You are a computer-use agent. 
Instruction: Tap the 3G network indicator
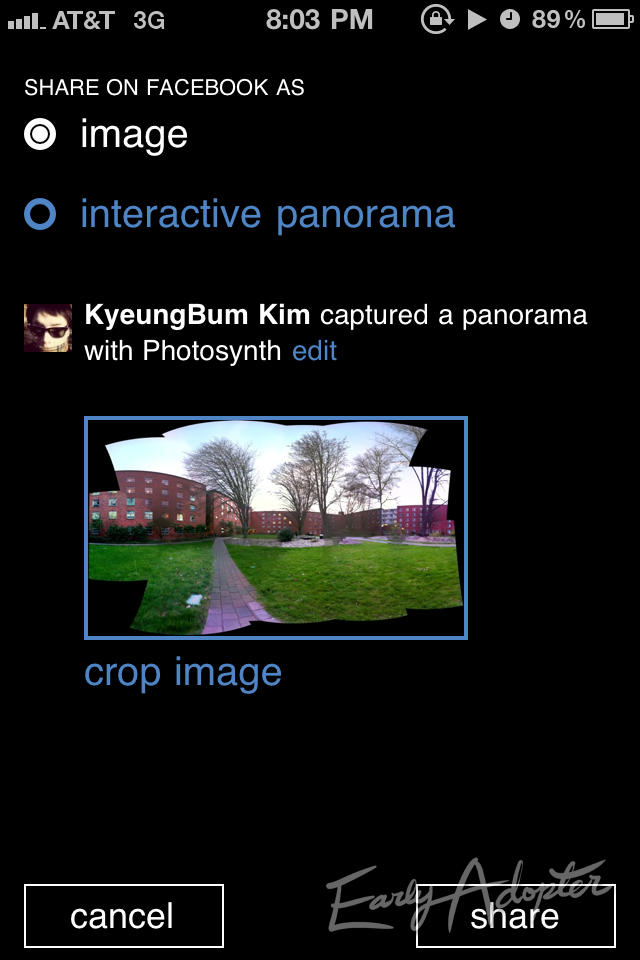(x=149, y=20)
